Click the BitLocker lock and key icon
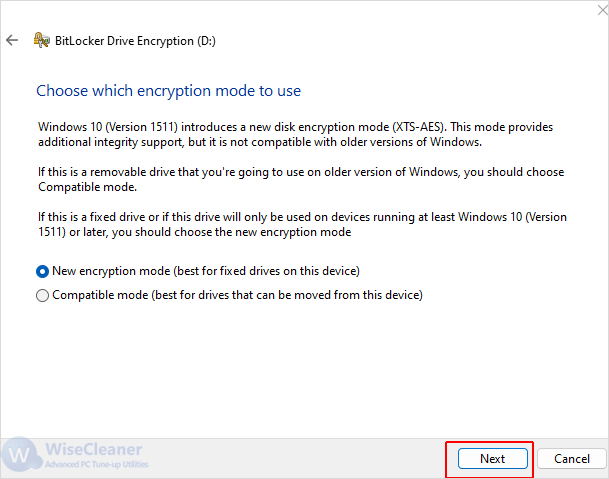609x479 pixels. click(x=42, y=40)
